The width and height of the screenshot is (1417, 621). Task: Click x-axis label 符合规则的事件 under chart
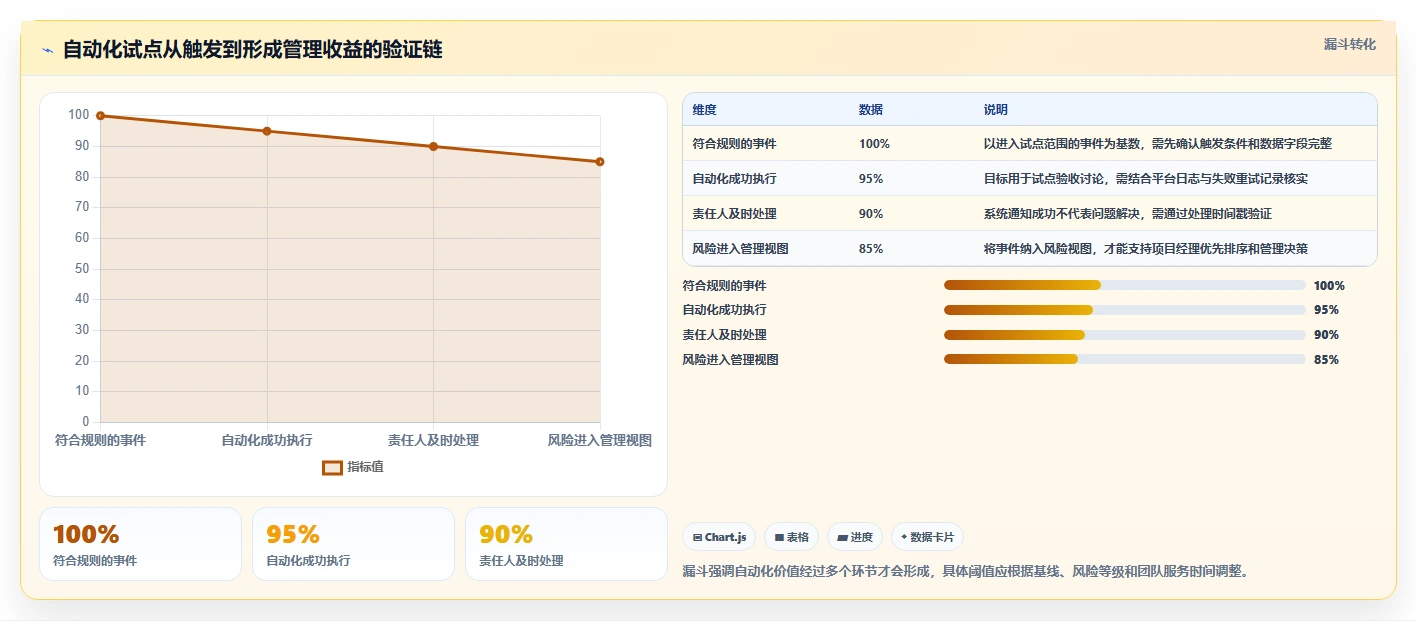tap(100, 440)
